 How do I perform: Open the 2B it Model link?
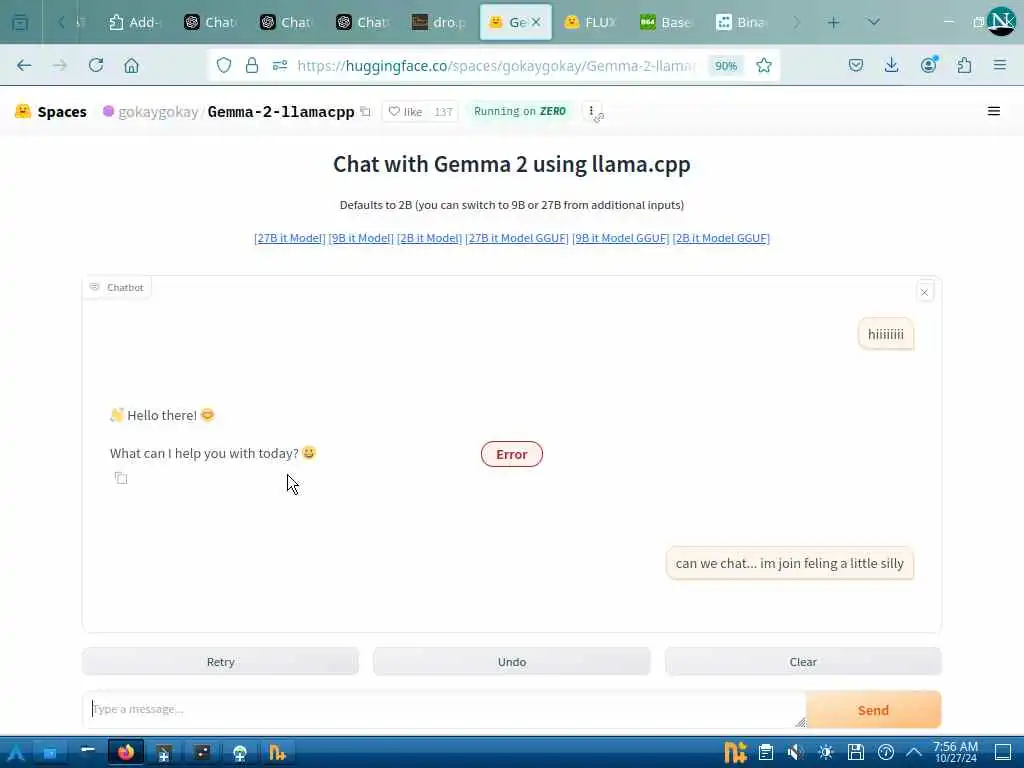[x=429, y=238]
